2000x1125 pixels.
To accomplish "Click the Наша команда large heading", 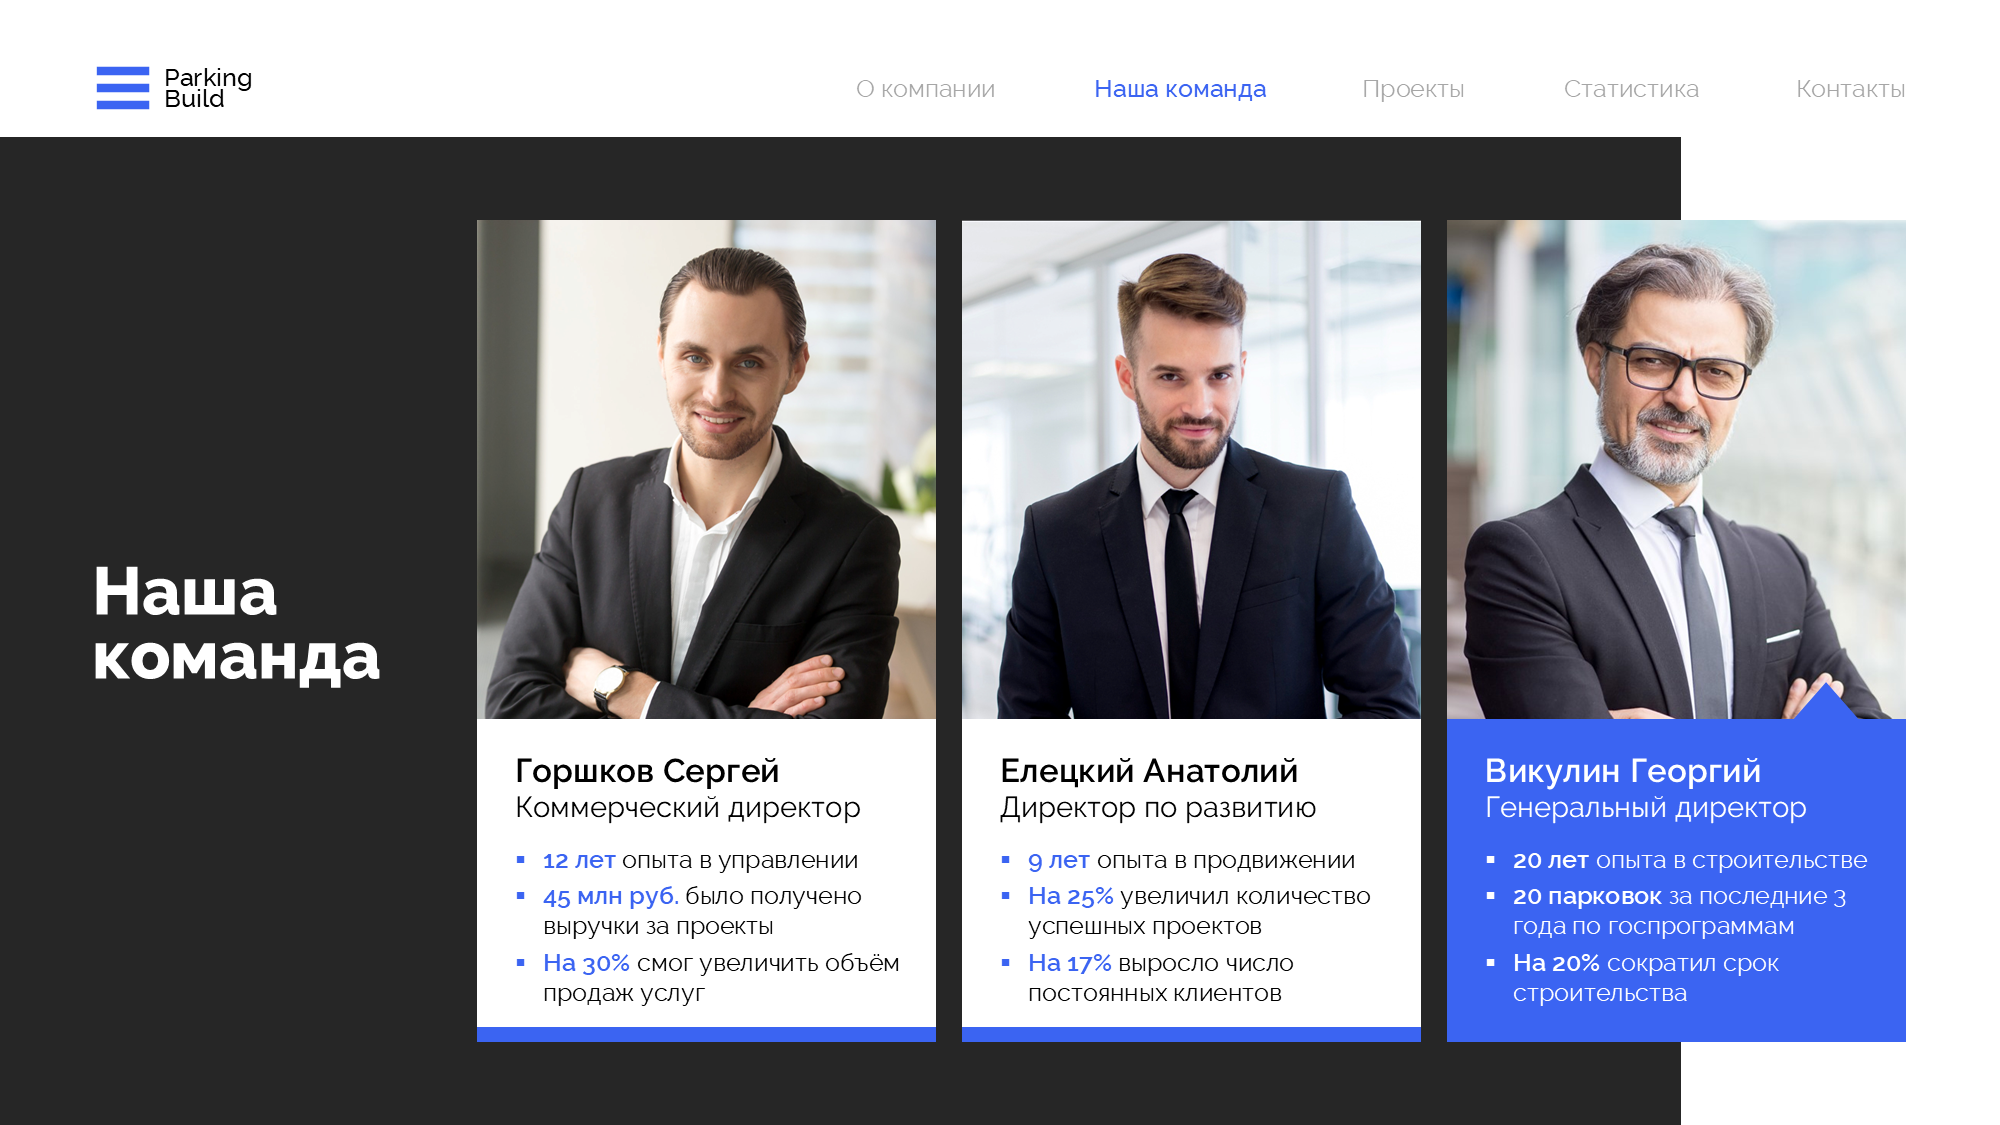I will (x=236, y=624).
